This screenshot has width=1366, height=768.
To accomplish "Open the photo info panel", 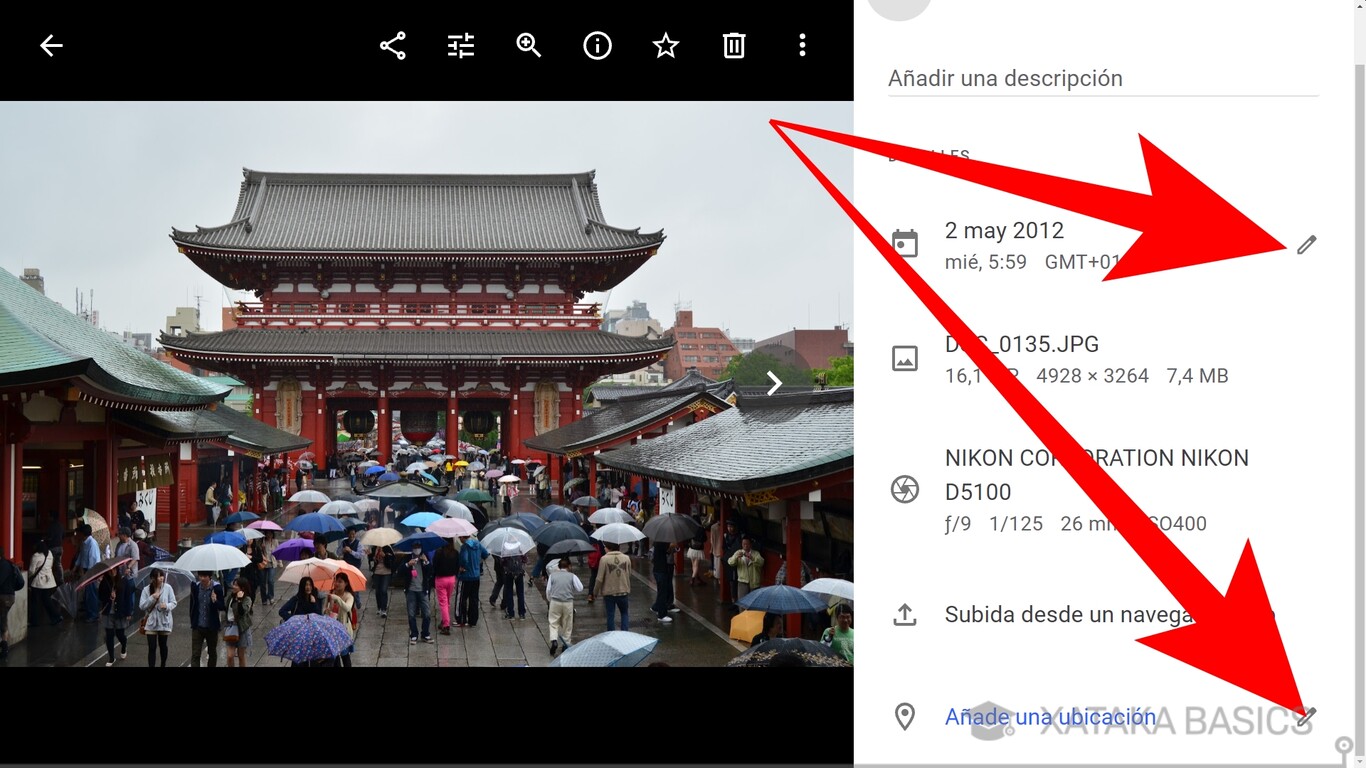I will pos(597,45).
